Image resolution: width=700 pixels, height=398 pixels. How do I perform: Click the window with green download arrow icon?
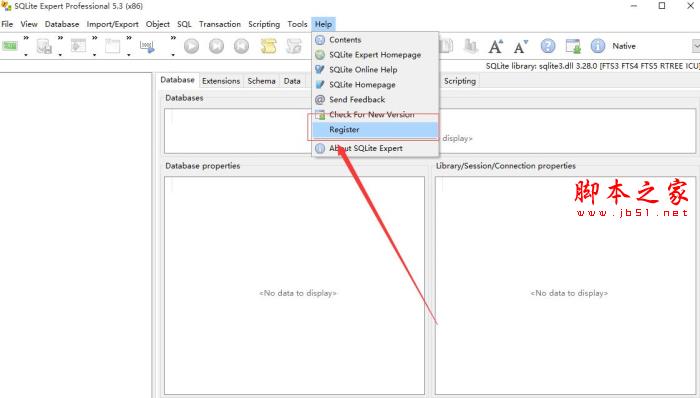[x=573, y=46]
